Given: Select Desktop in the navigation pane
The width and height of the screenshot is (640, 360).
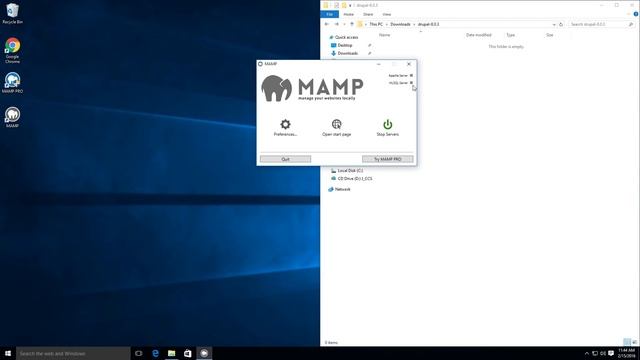Looking at the screenshot, I should click(342, 45).
